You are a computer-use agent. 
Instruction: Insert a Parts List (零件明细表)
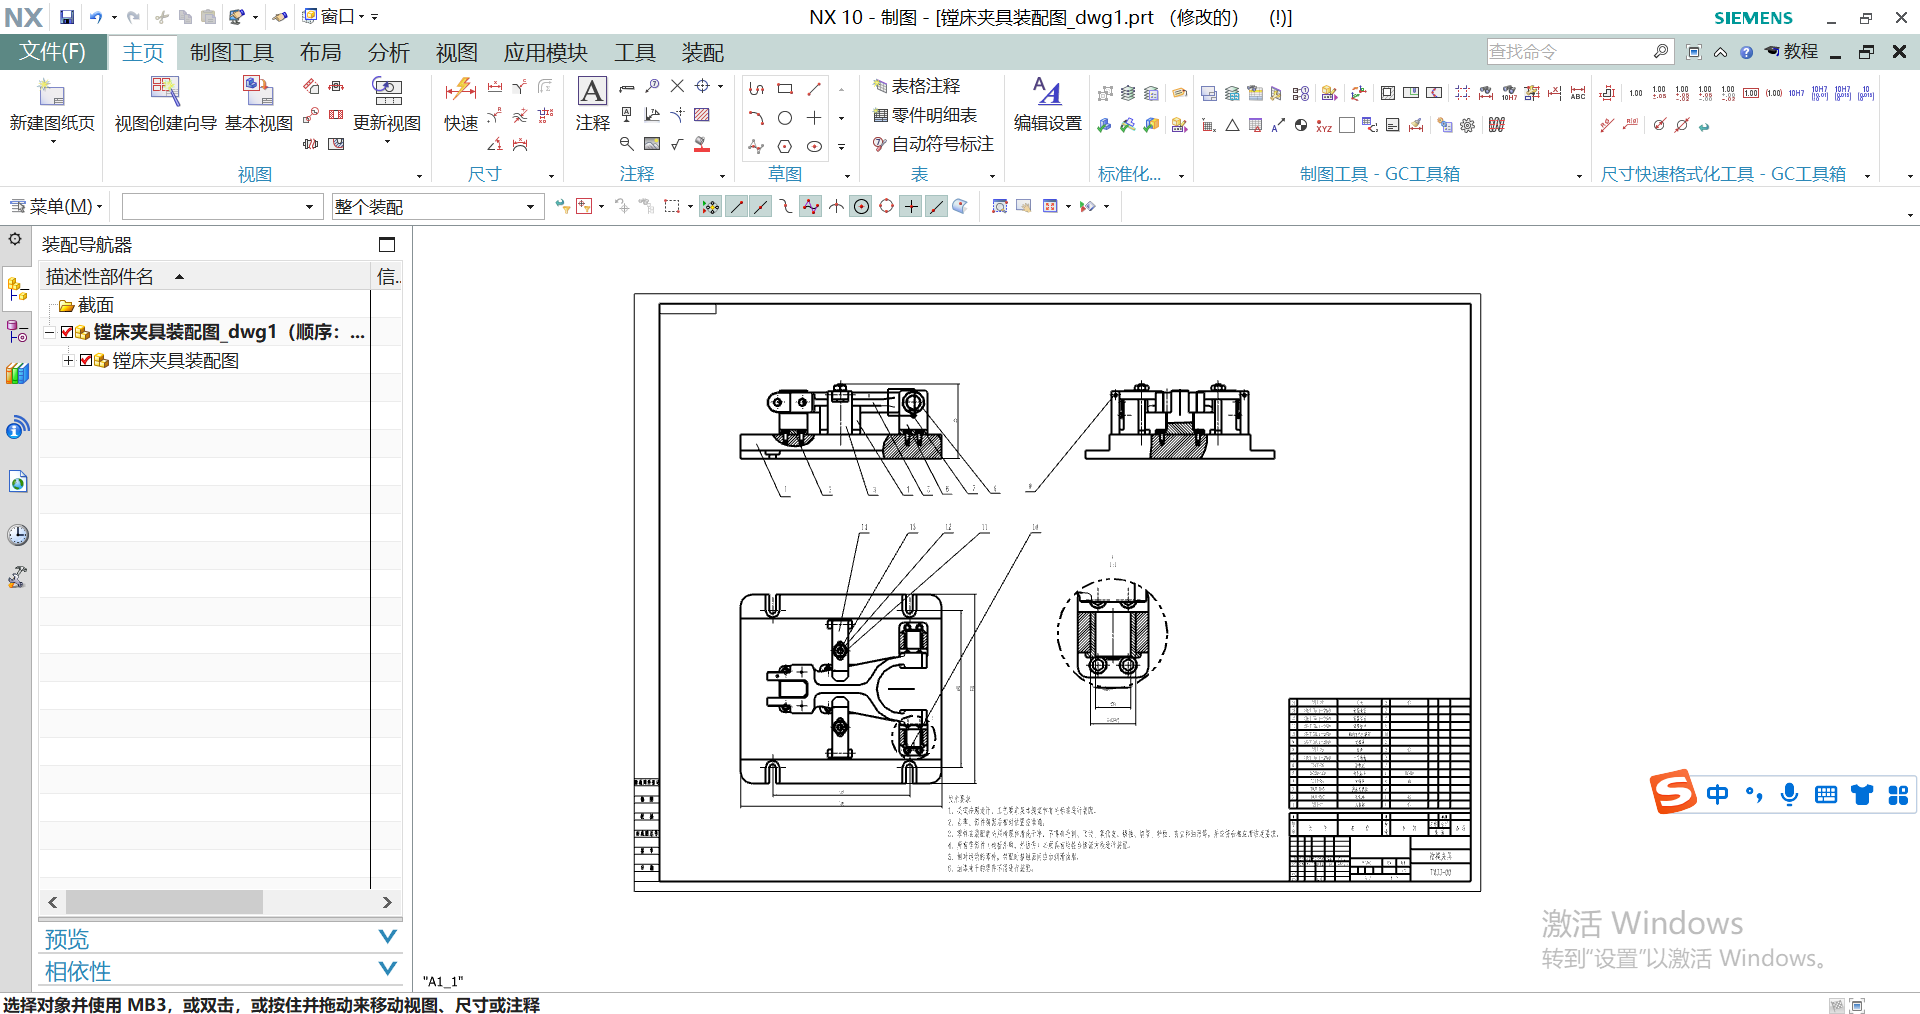click(x=924, y=116)
